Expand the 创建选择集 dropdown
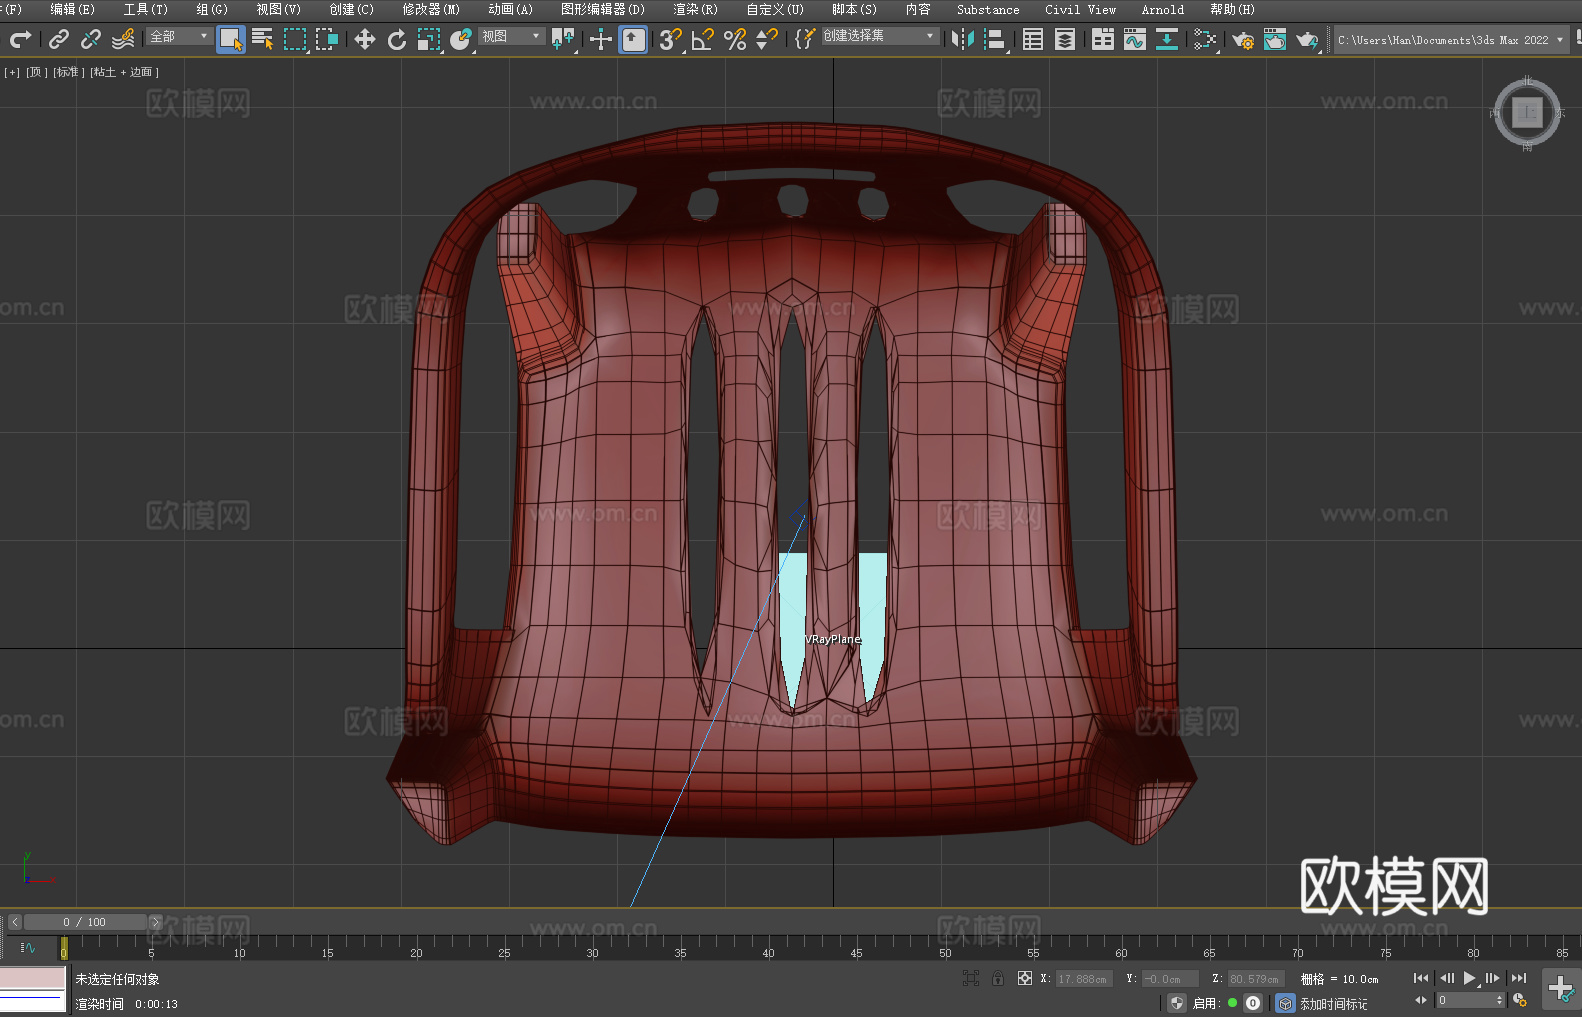Image resolution: width=1582 pixels, height=1017 pixels. pos(880,36)
